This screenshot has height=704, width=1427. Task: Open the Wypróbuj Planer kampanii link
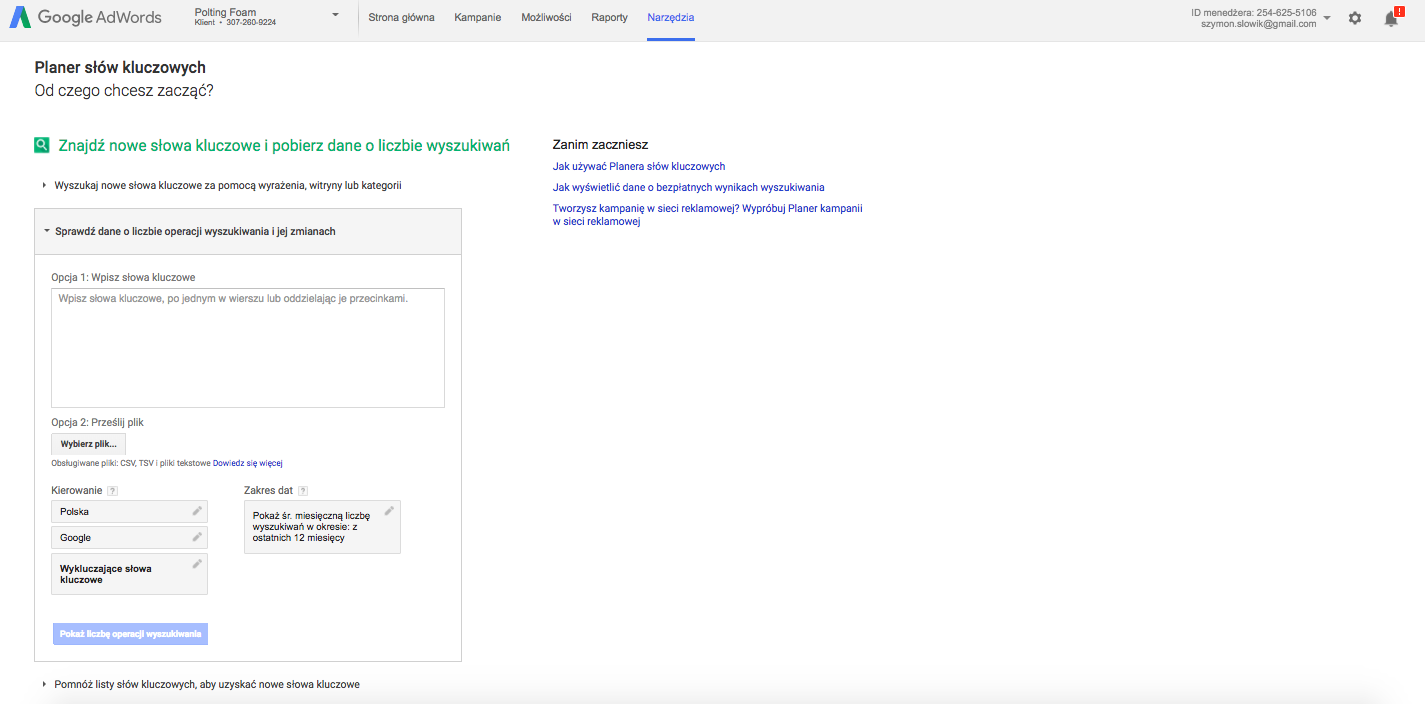pyautogui.click(x=708, y=215)
